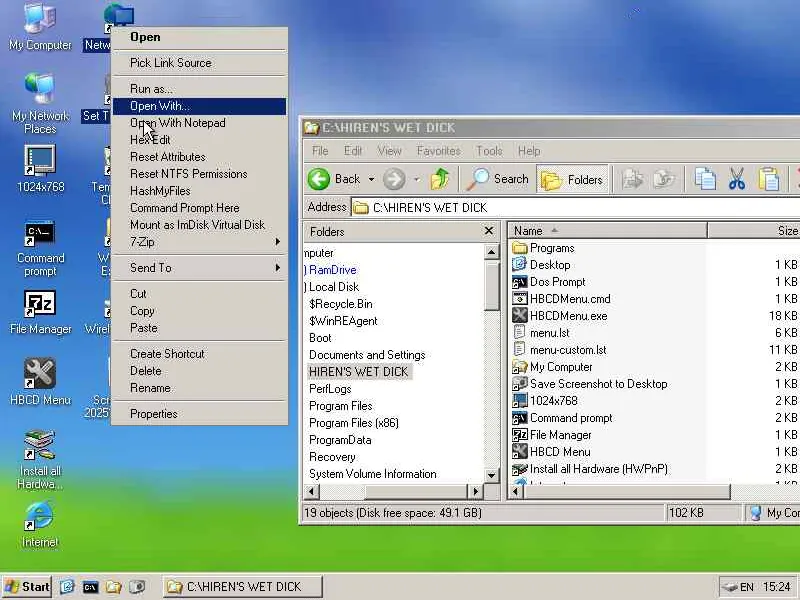This screenshot has height=600, width=800.
Task: Open the File menu in Explorer
Action: click(x=320, y=151)
